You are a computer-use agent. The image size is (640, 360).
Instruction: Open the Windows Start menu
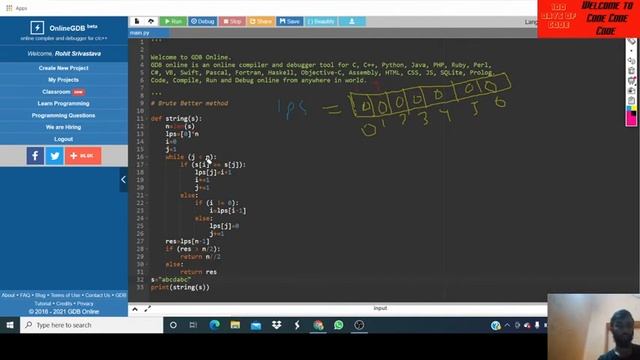click(x=10, y=325)
